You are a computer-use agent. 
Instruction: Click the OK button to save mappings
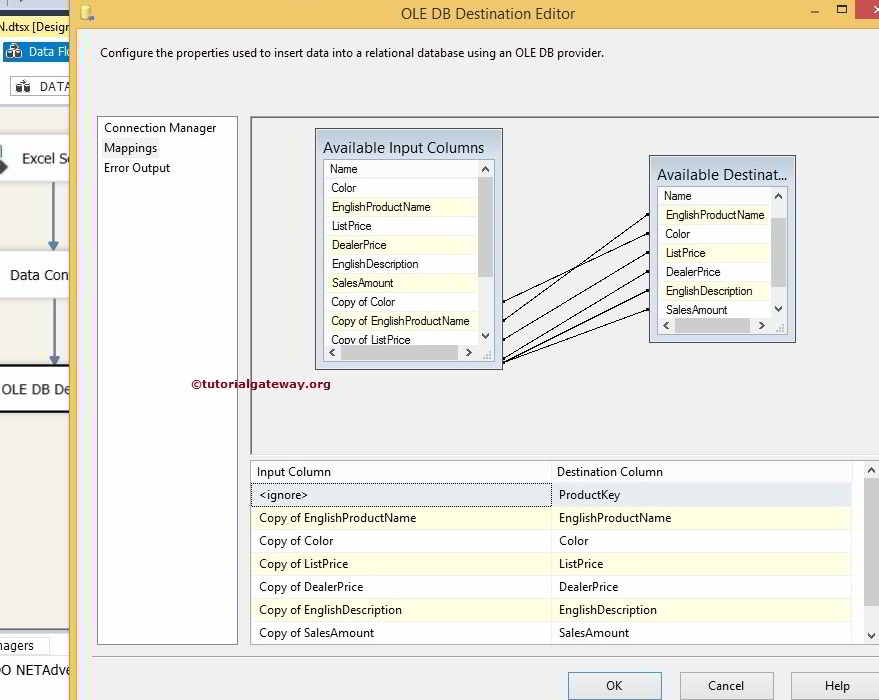click(x=613, y=685)
